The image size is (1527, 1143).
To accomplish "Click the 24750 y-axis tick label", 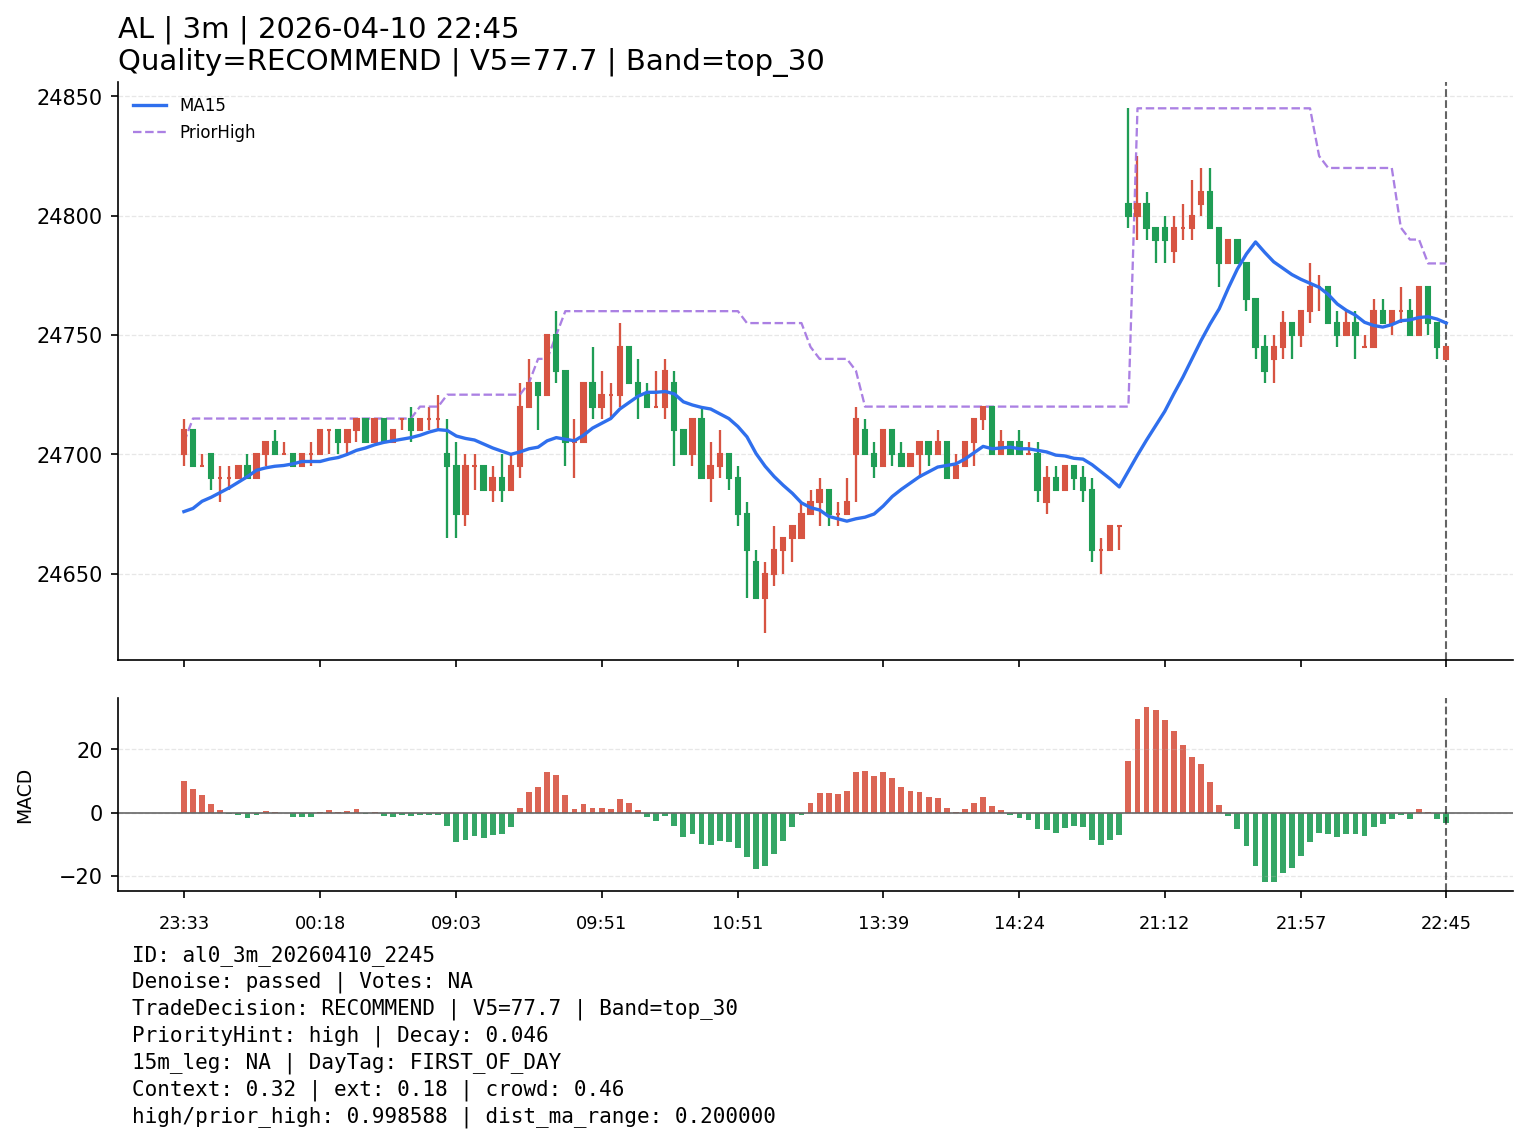I will click(x=69, y=336).
